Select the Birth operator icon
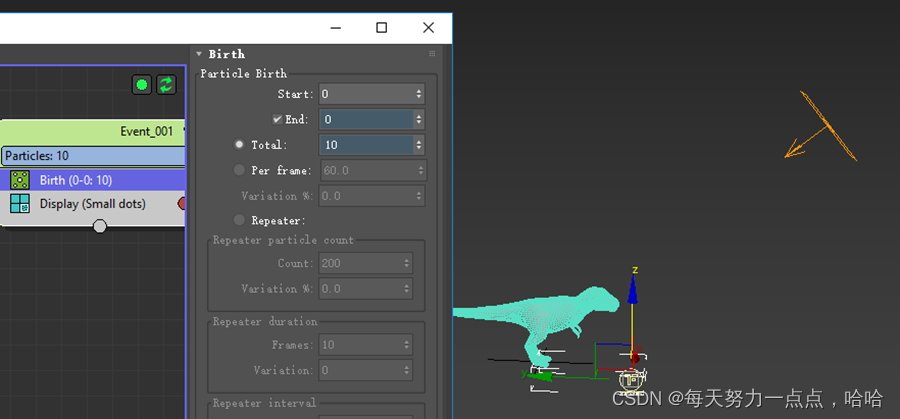This screenshot has height=419, width=900. click(x=20, y=180)
